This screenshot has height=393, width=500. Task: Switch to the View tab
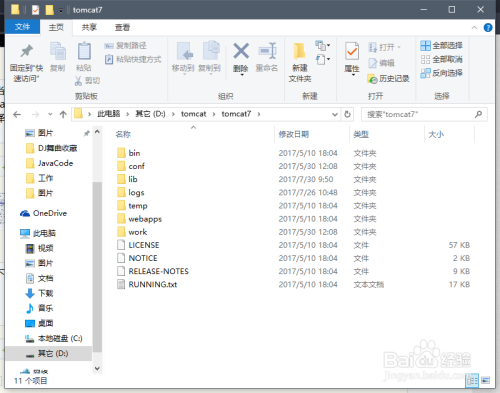tap(122, 27)
